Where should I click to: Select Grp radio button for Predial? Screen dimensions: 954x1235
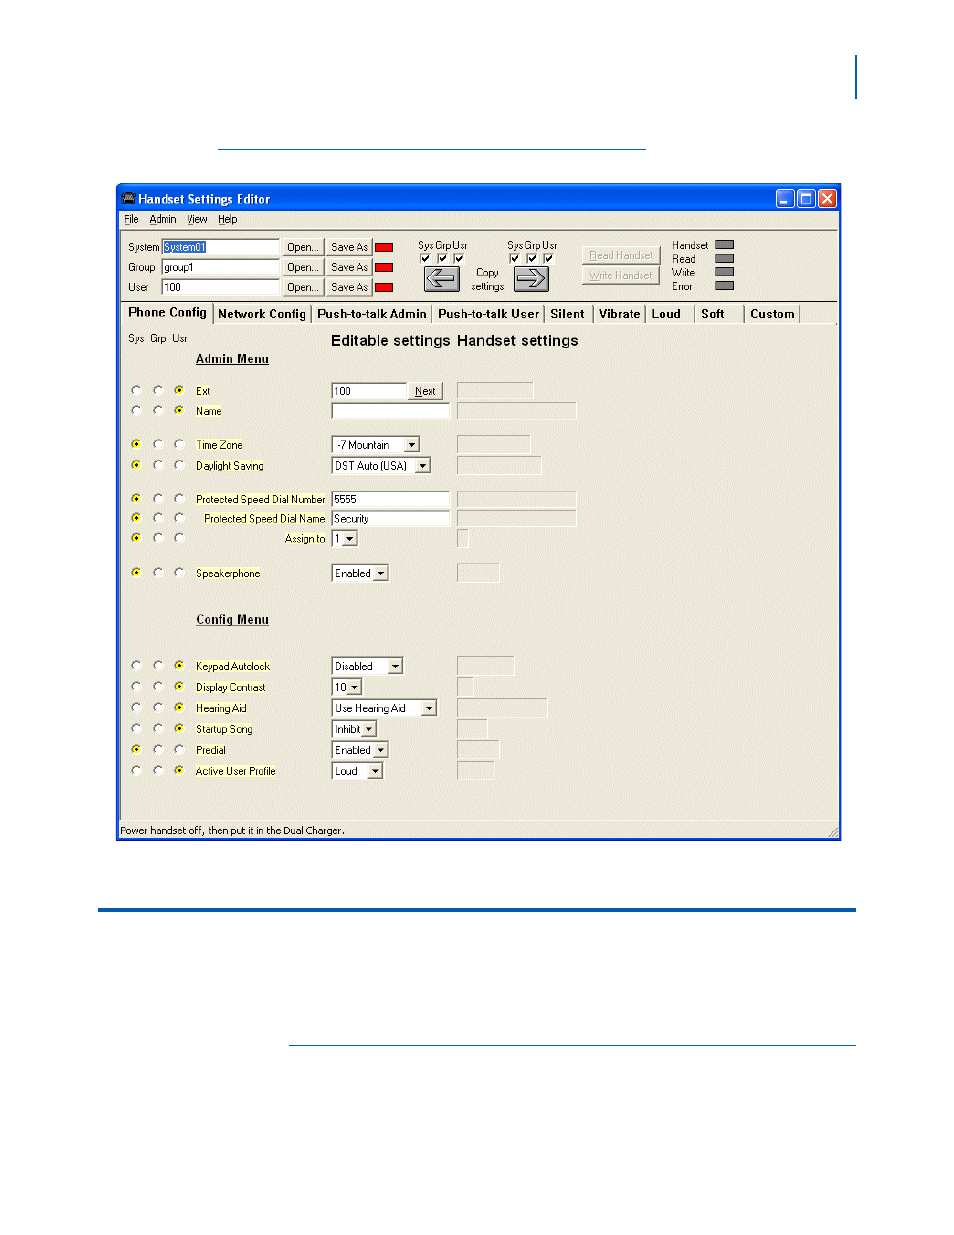(158, 749)
